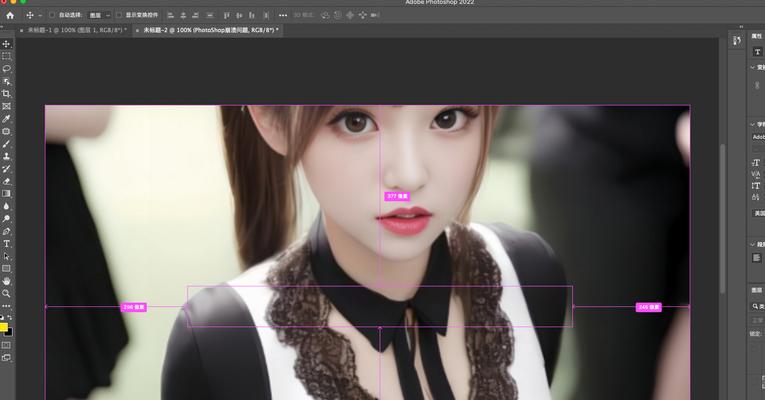Open the Change Screen Mode icon
This screenshot has height=400, width=765.
coord(6,358)
